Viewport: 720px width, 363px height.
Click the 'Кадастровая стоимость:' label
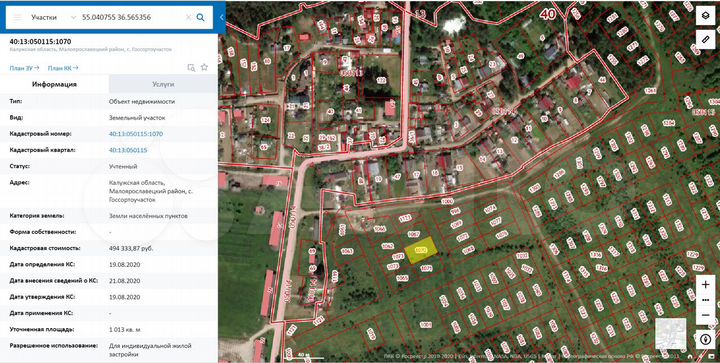[x=45, y=248]
